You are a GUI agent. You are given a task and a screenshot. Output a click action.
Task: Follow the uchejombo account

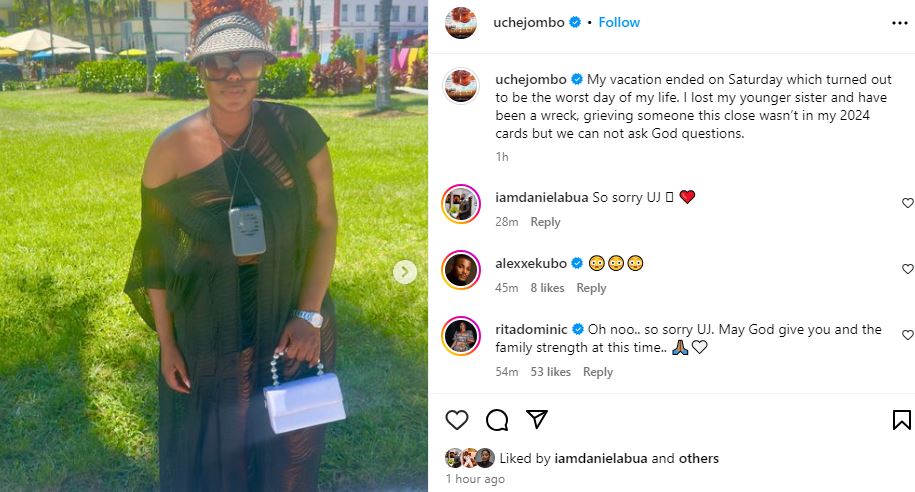point(619,22)
